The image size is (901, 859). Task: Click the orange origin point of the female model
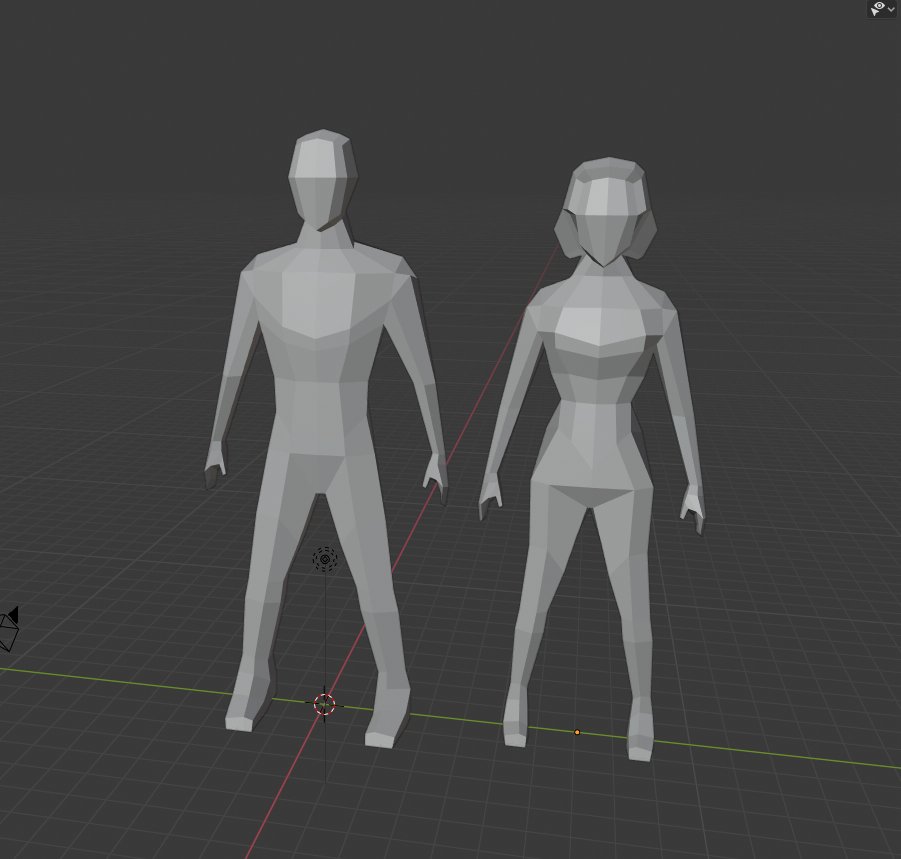[x=577, y=732]
